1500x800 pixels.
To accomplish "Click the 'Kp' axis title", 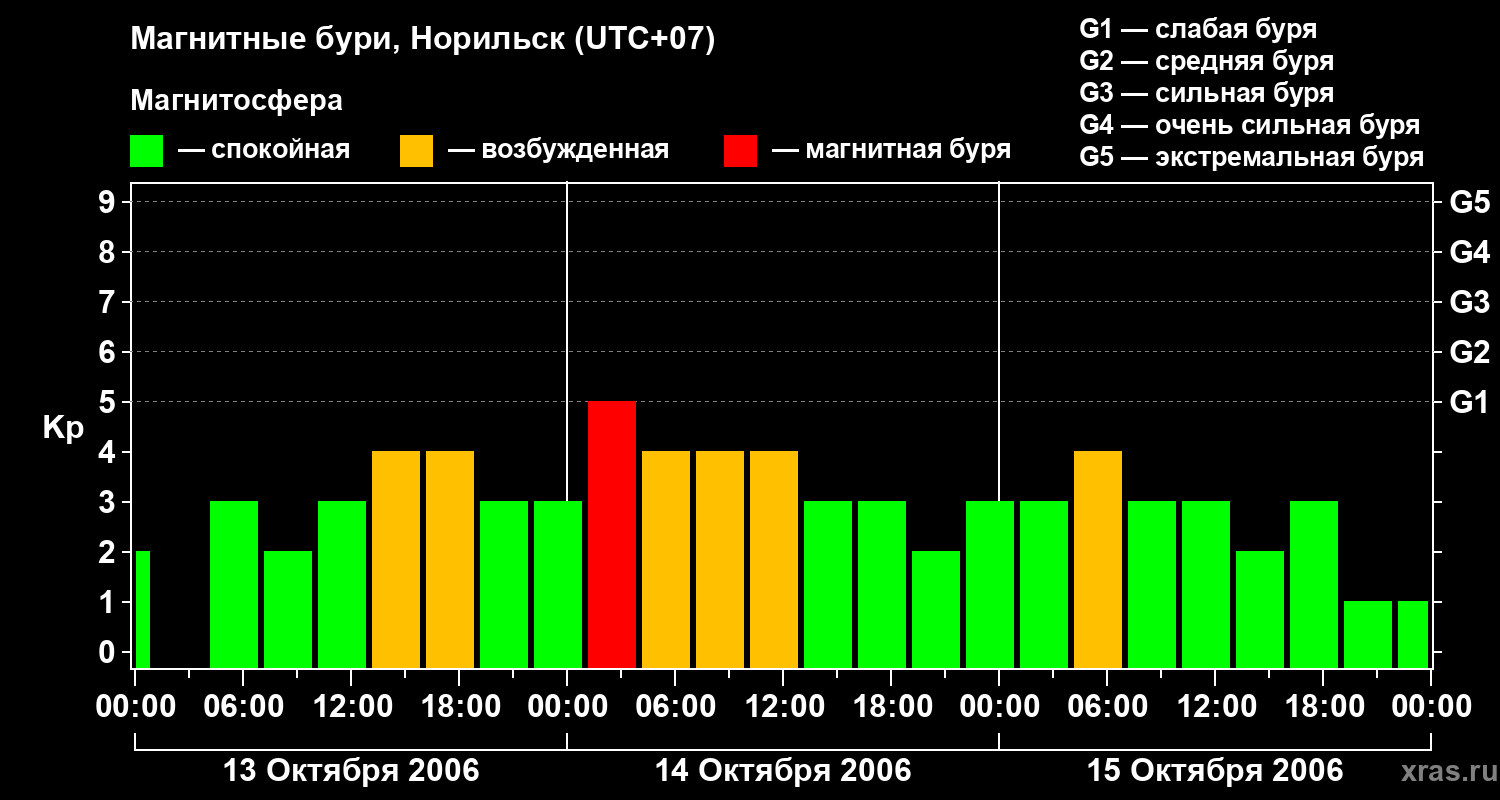I will point(63,428).
